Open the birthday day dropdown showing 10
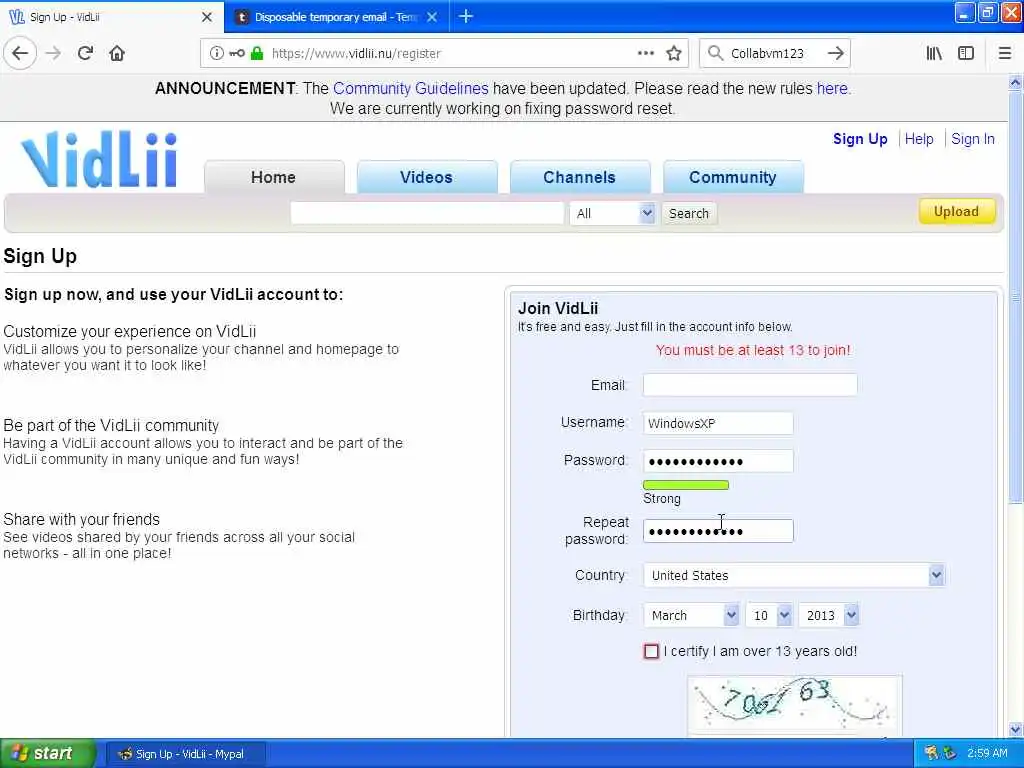Viewport: 1024px width, 768px height. 769,615
